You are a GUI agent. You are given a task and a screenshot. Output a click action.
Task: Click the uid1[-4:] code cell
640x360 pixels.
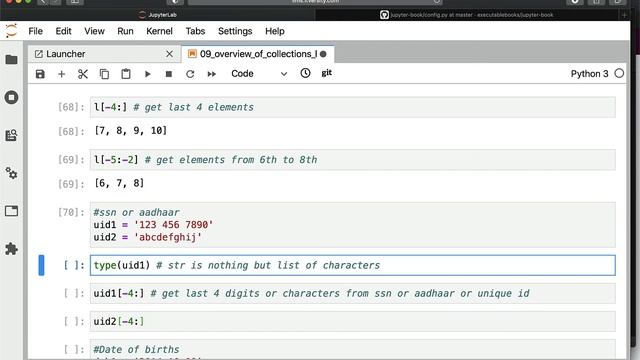pyautogui.click(x=353, y=293)
